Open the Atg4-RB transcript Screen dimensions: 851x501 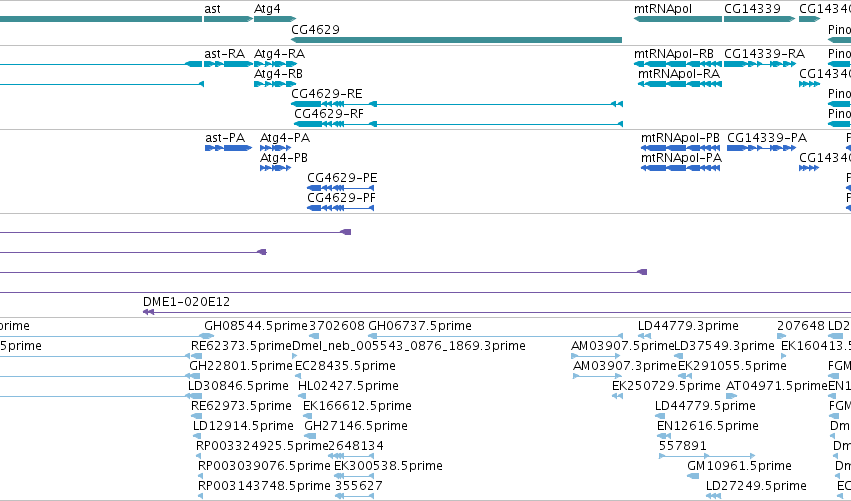click(x=275, y=84)
